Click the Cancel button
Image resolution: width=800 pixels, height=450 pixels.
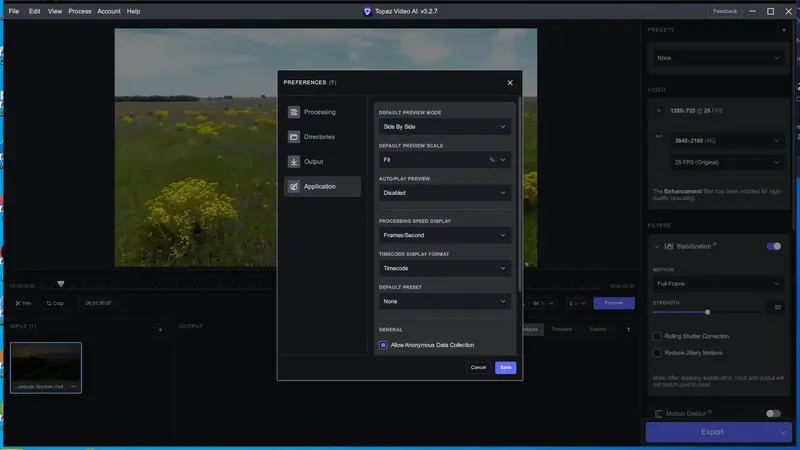[x=478, y=367]
